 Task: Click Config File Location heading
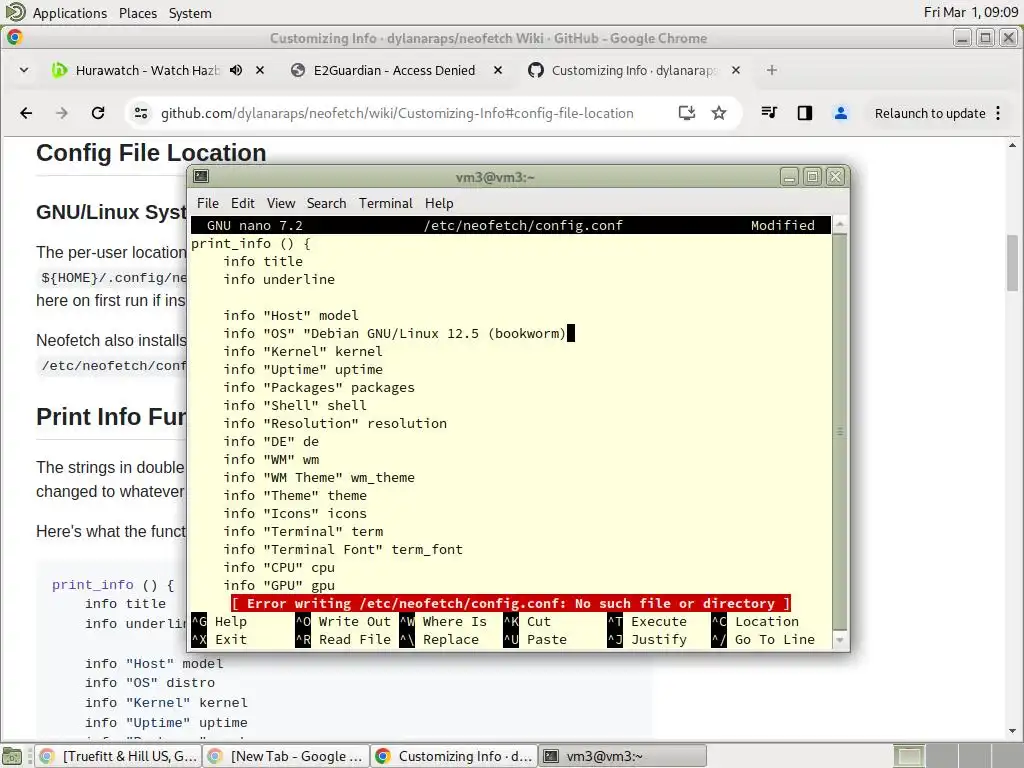click(x=151, y=153)
